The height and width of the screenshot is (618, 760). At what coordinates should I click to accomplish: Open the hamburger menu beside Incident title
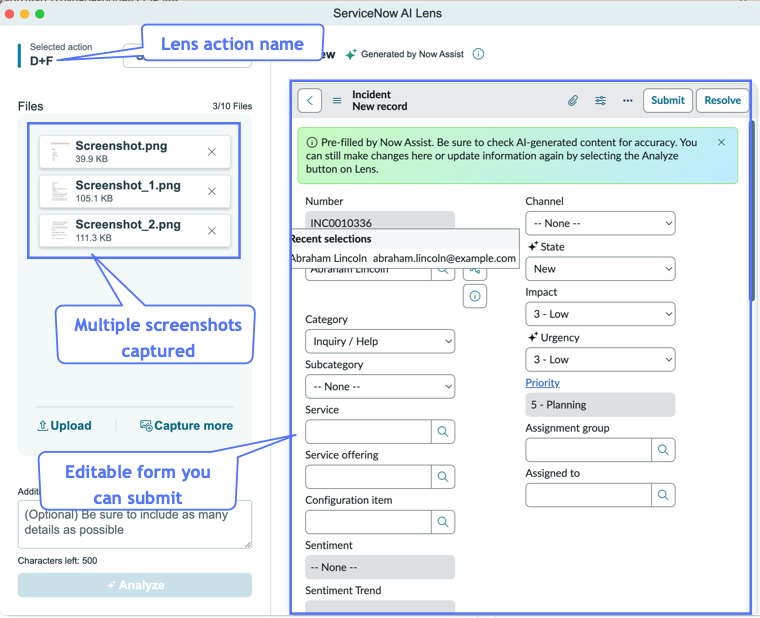point(337,101)
